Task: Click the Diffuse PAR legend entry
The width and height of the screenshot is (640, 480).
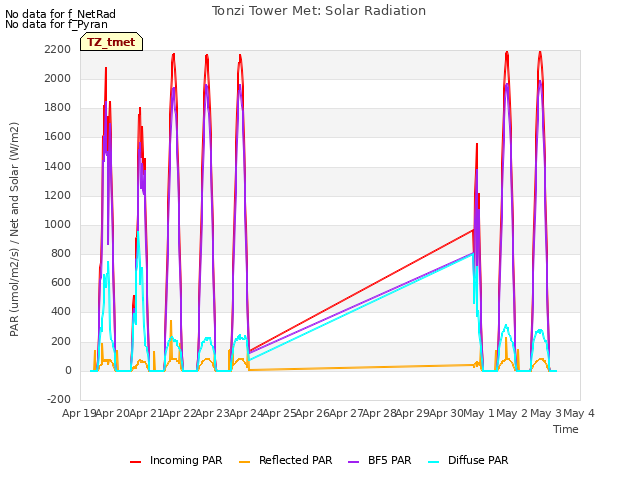Action: tap(468, 460)
